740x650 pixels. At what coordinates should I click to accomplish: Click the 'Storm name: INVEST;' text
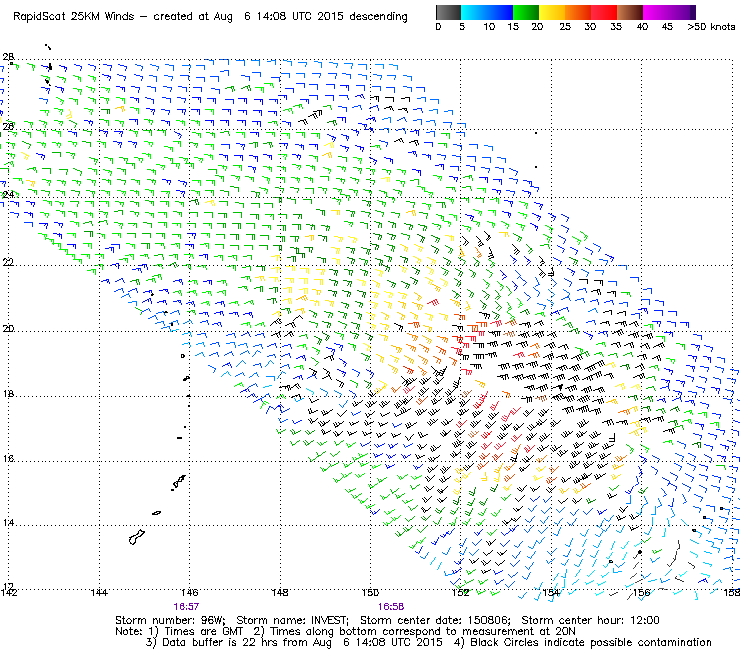pos(292,620)
